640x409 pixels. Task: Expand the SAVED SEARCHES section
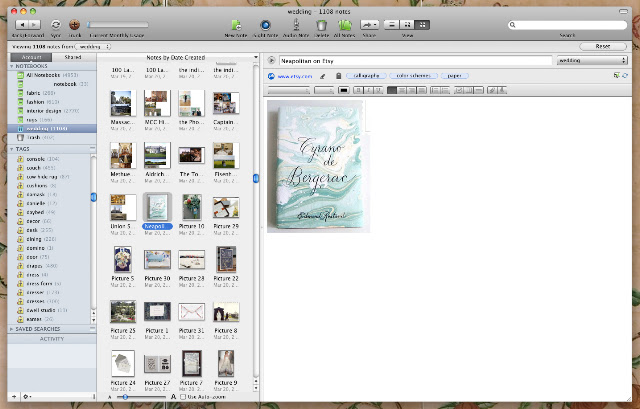pyautogui.click(x=12, y=329)
